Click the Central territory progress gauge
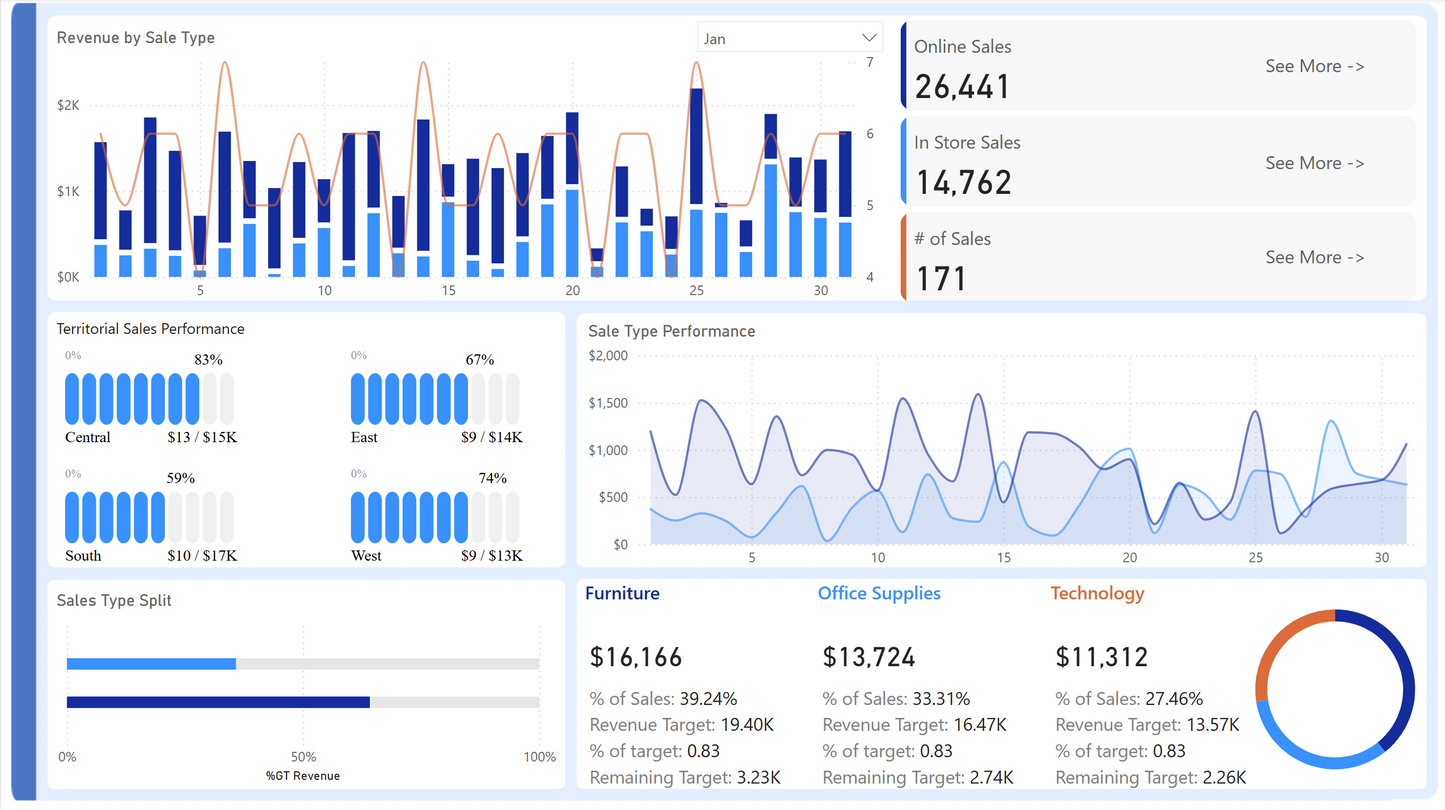This screenshot has height=810, width=1445. pos(150,399)
